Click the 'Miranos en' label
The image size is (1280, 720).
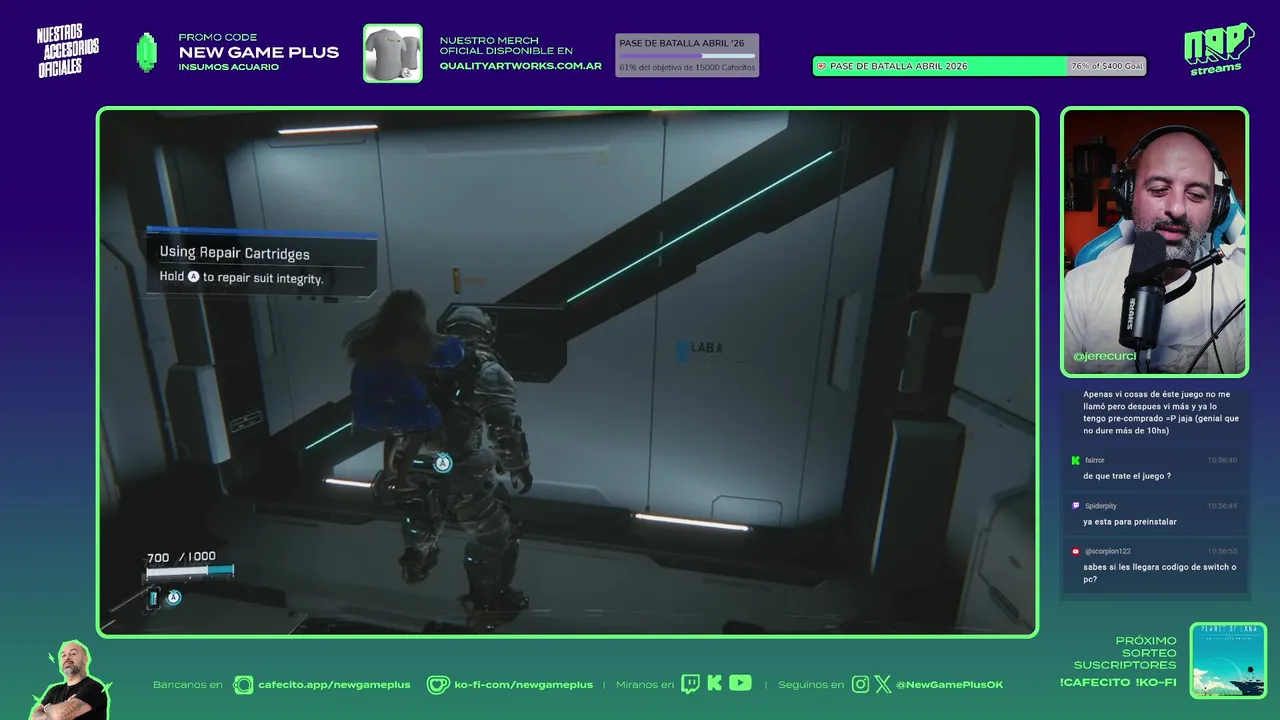[645, 685]
